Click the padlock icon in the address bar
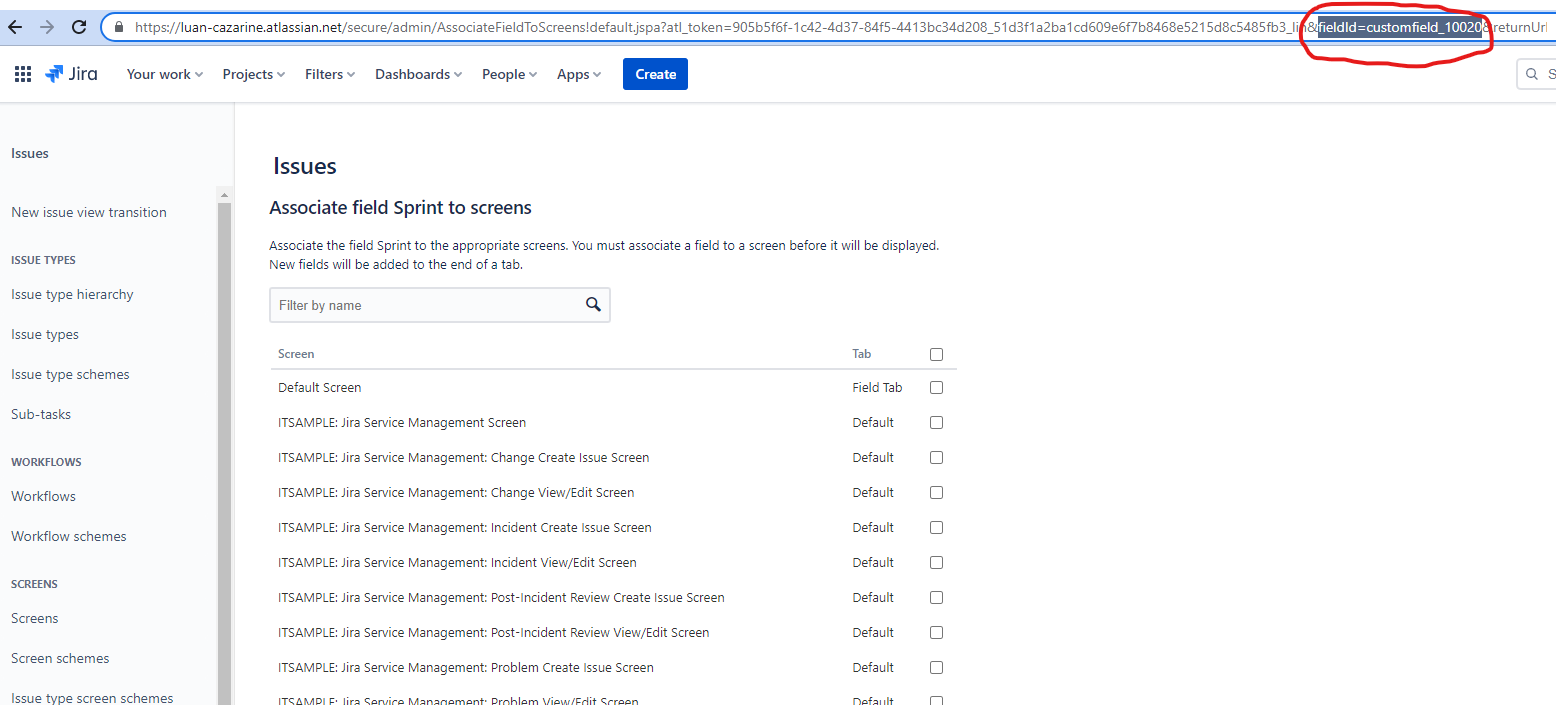1556x705 pixels. pyautogui.click(x=119, y=26)
